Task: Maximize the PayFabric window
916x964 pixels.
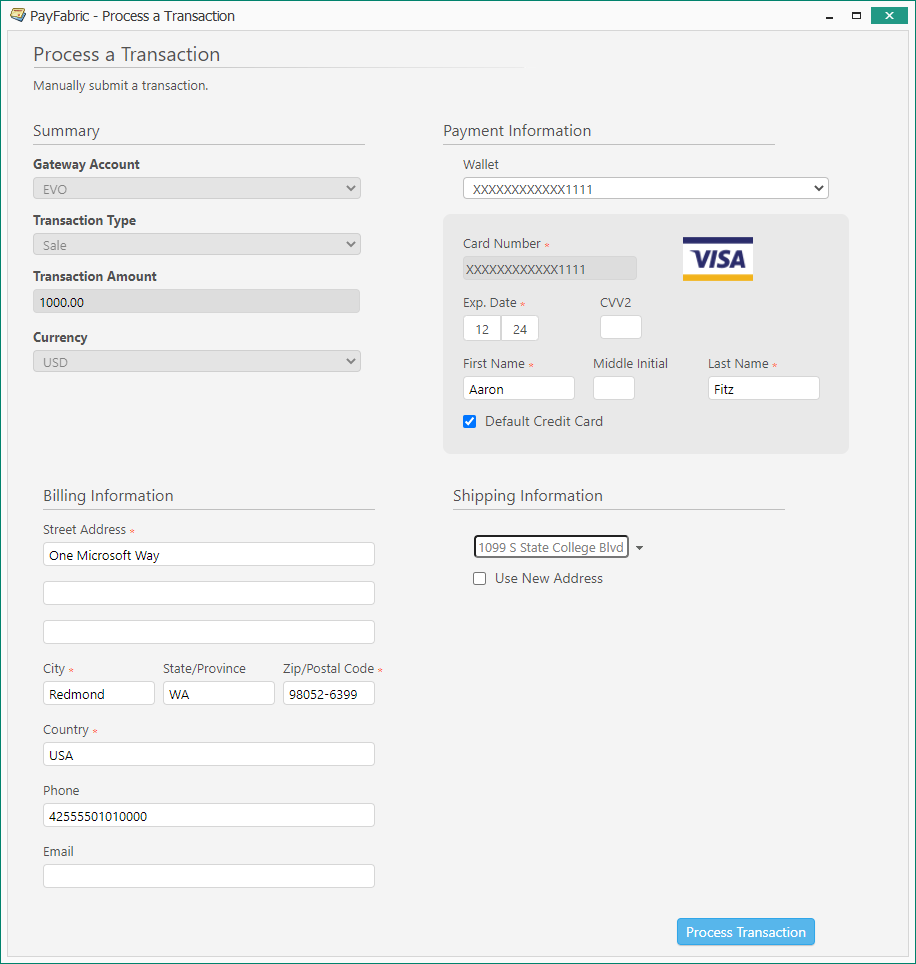Action: point(856,15)
